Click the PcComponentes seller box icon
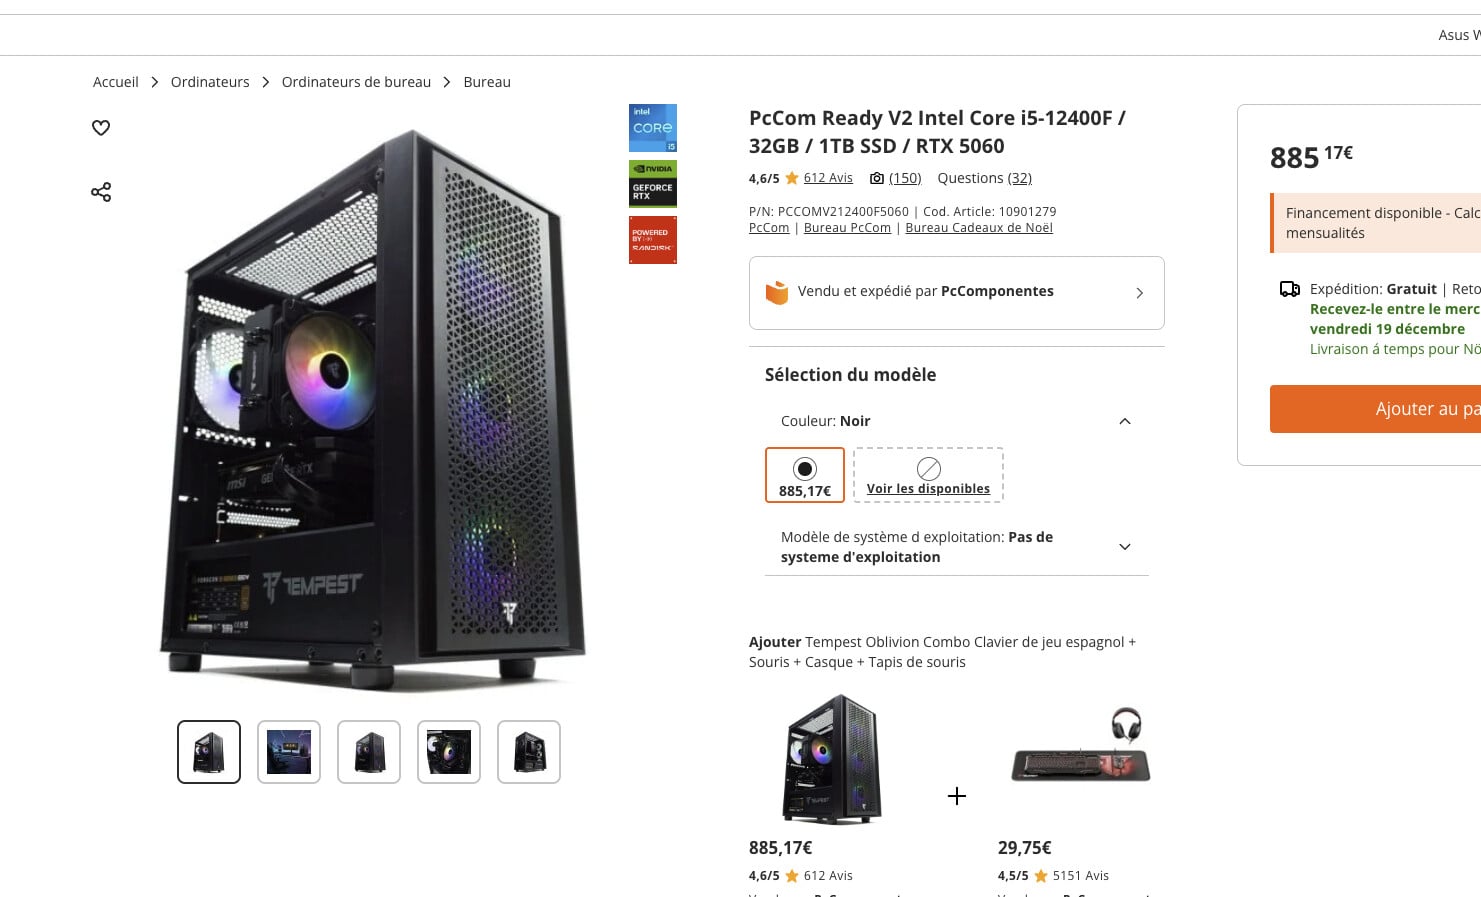 [777, 292]
